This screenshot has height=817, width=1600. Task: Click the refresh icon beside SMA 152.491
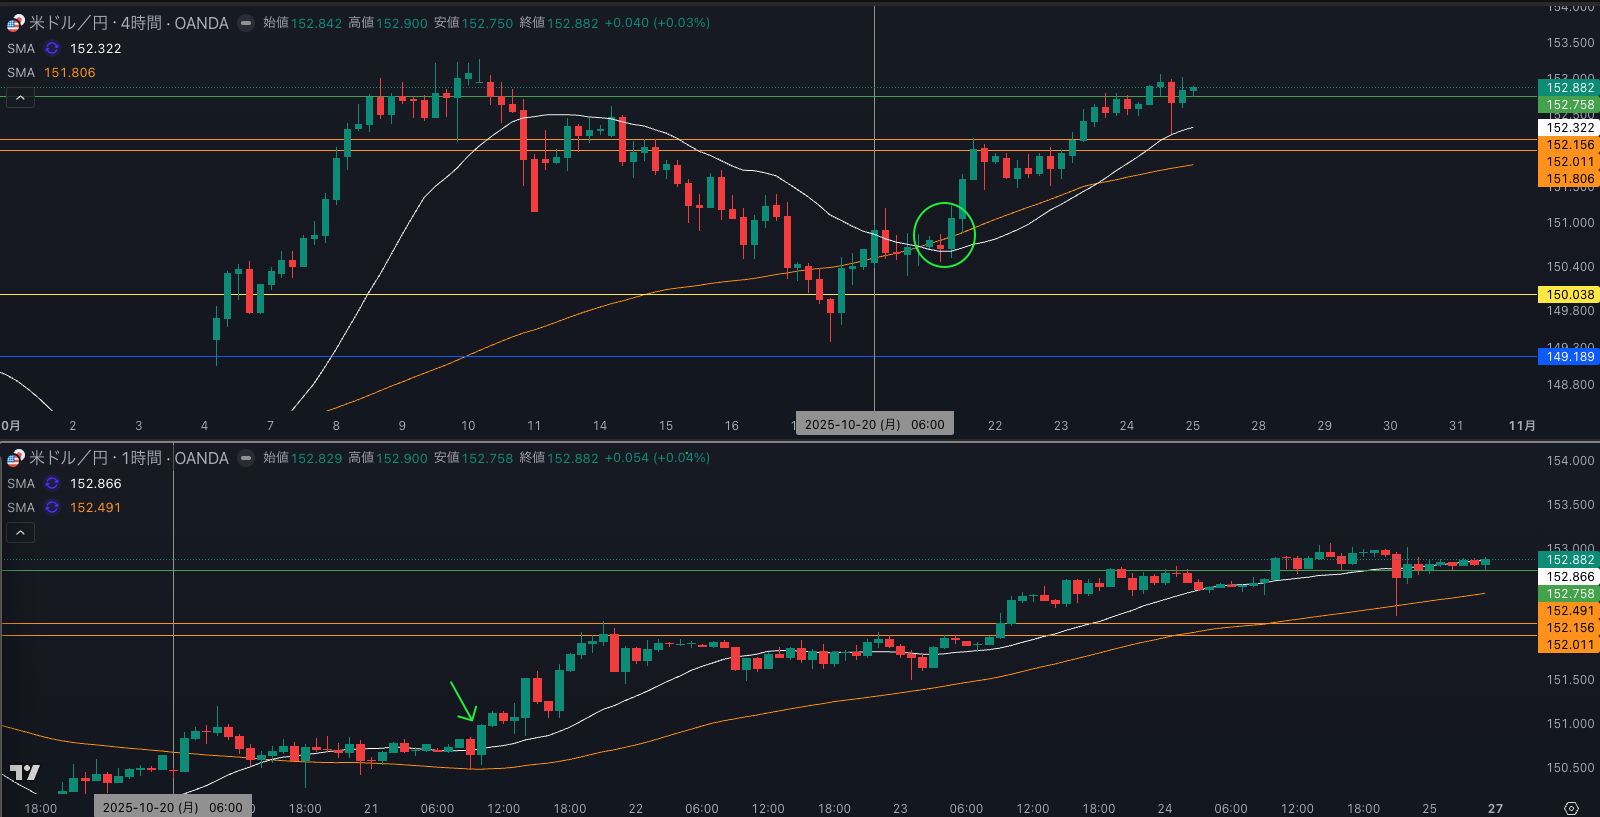(52, 507)
